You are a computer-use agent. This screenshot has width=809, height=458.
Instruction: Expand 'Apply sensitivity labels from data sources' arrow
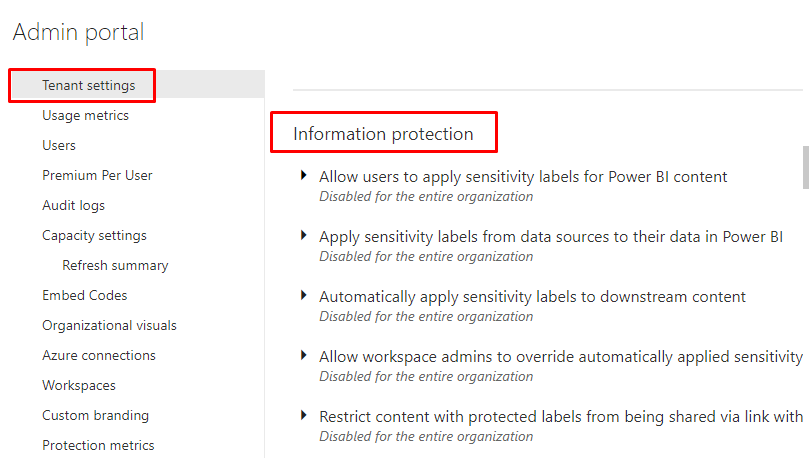click(x=303, y=236)
